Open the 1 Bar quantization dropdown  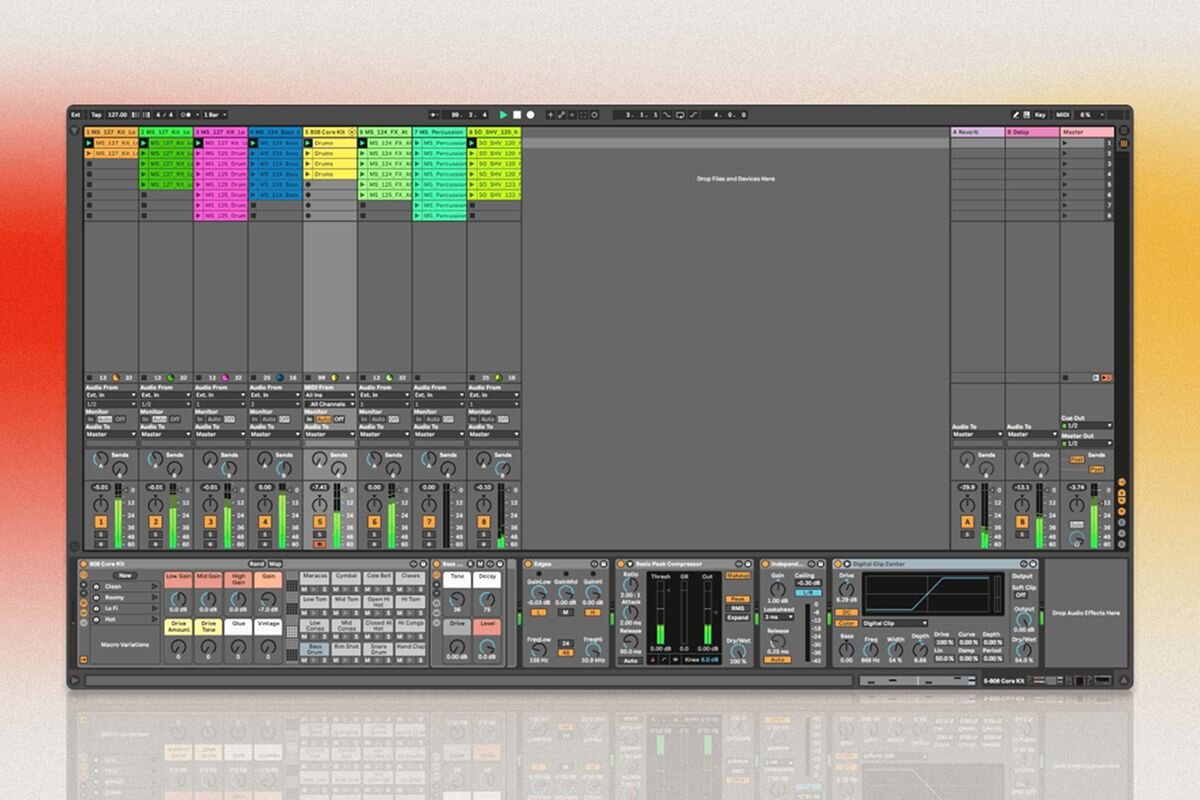pyautogui.click(x=216, y=115)
